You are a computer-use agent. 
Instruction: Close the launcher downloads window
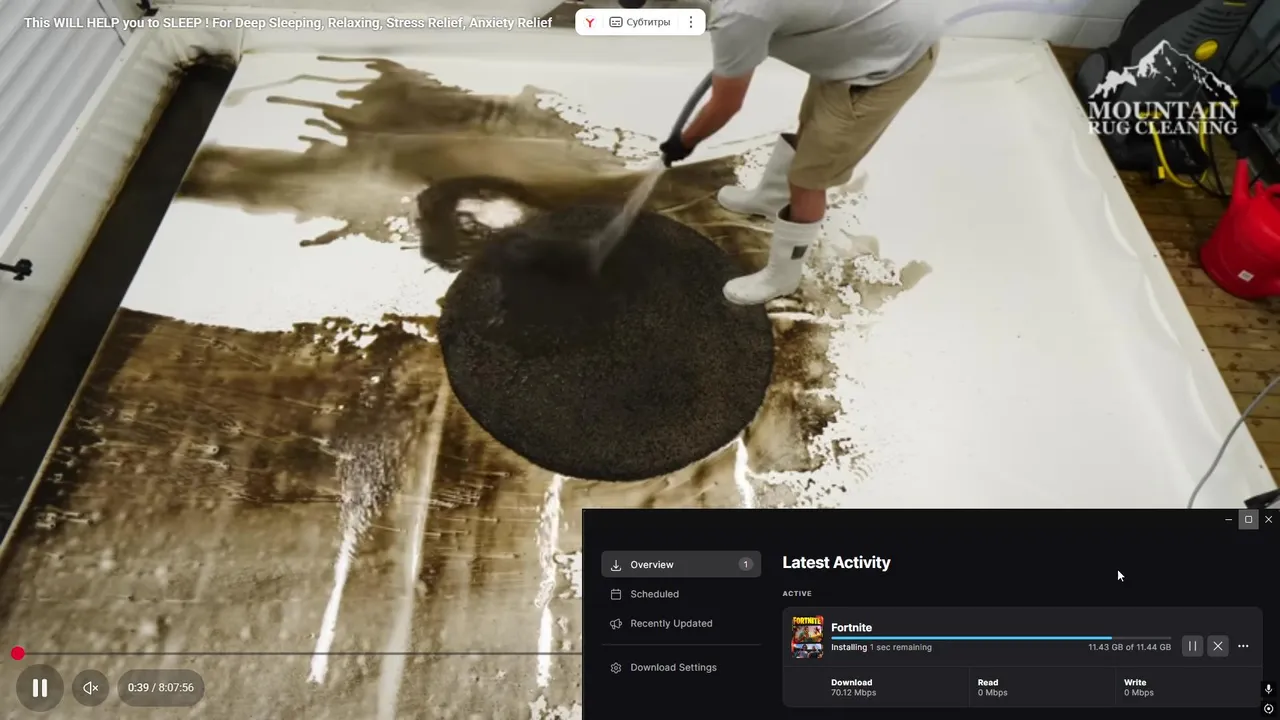point(1268,520)
